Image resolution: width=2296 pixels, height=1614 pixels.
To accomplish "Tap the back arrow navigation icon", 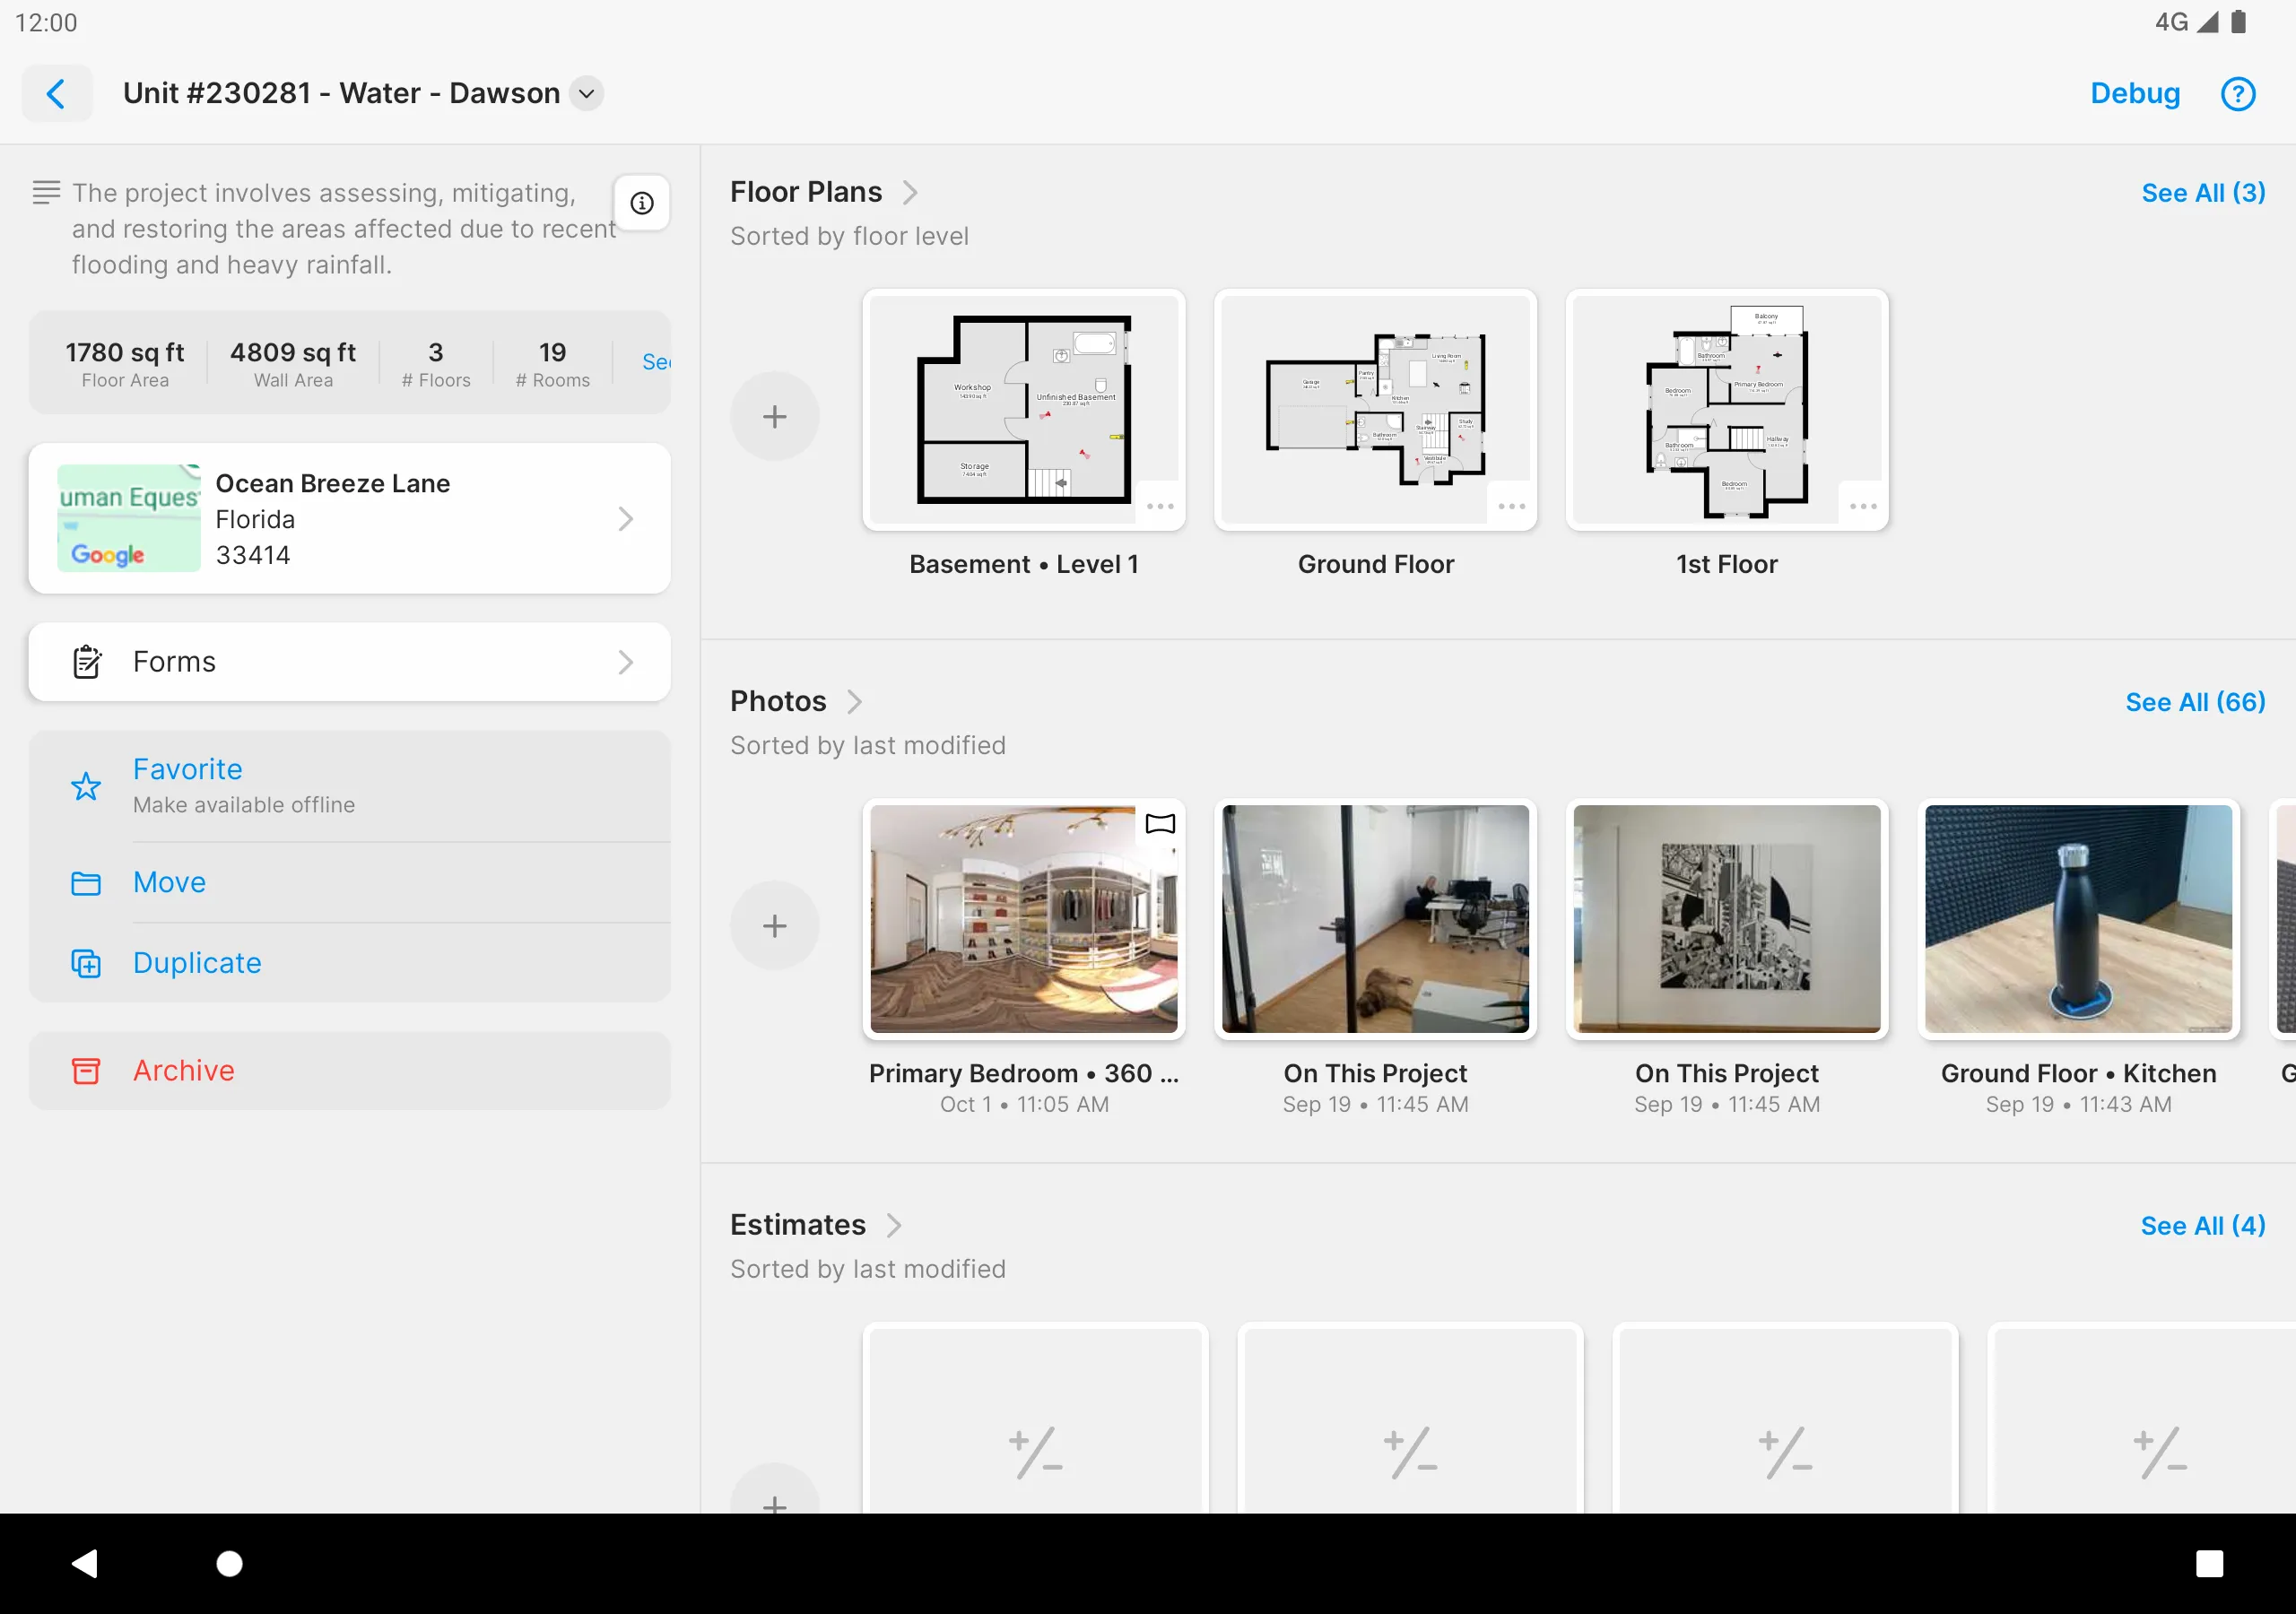I will [x=57, y=94].
